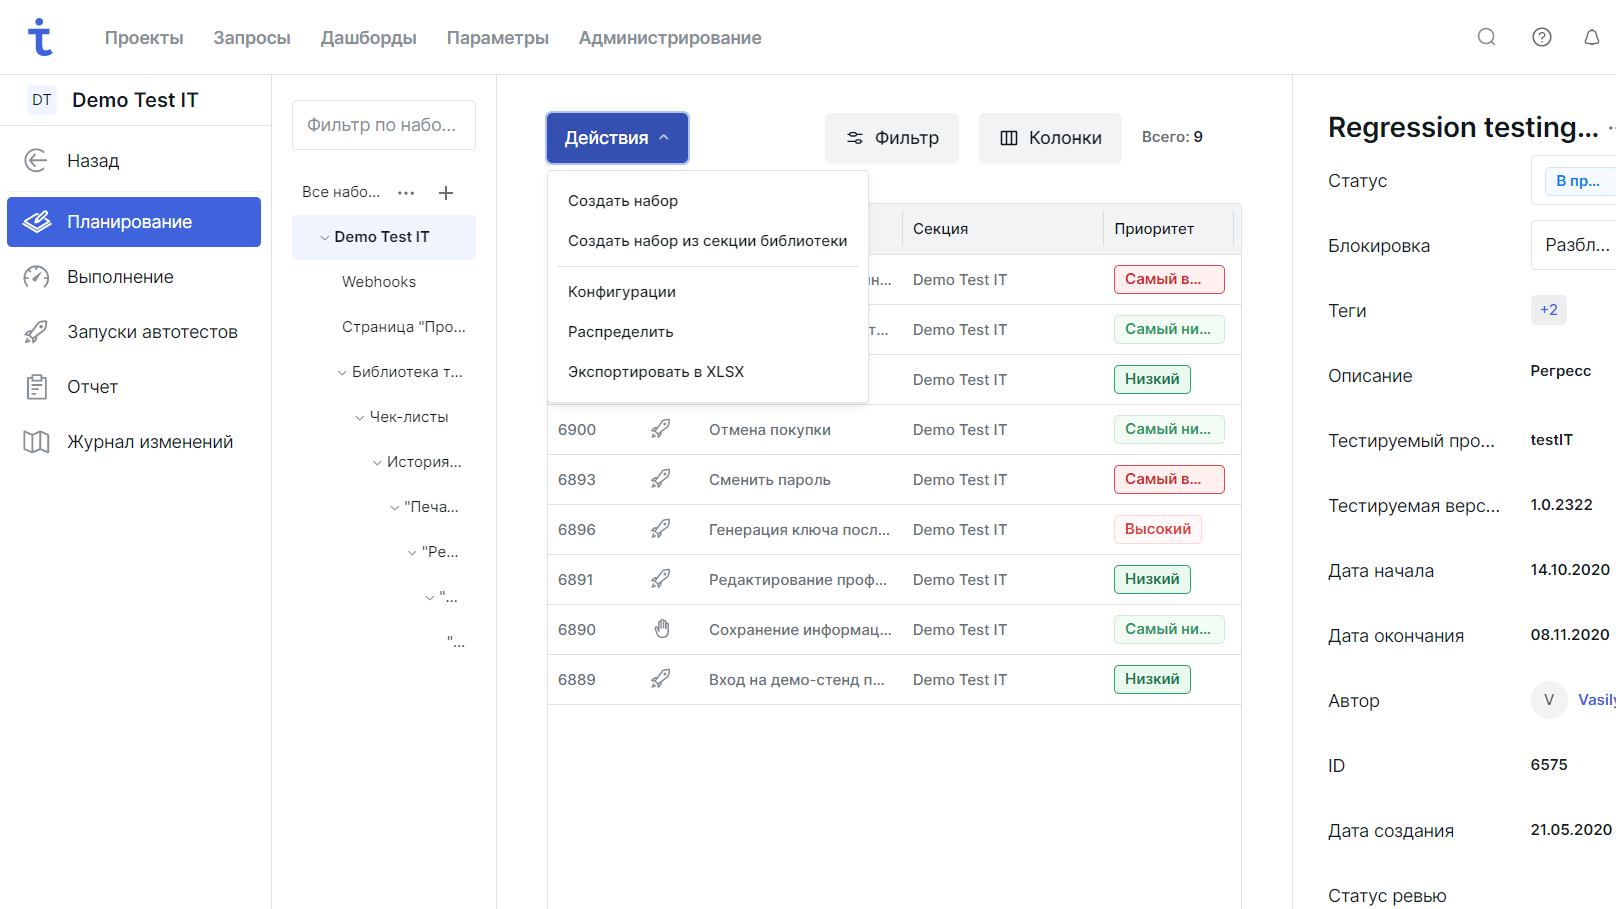Collapse the Библиотека т... tree node

(x=342, y=373)
